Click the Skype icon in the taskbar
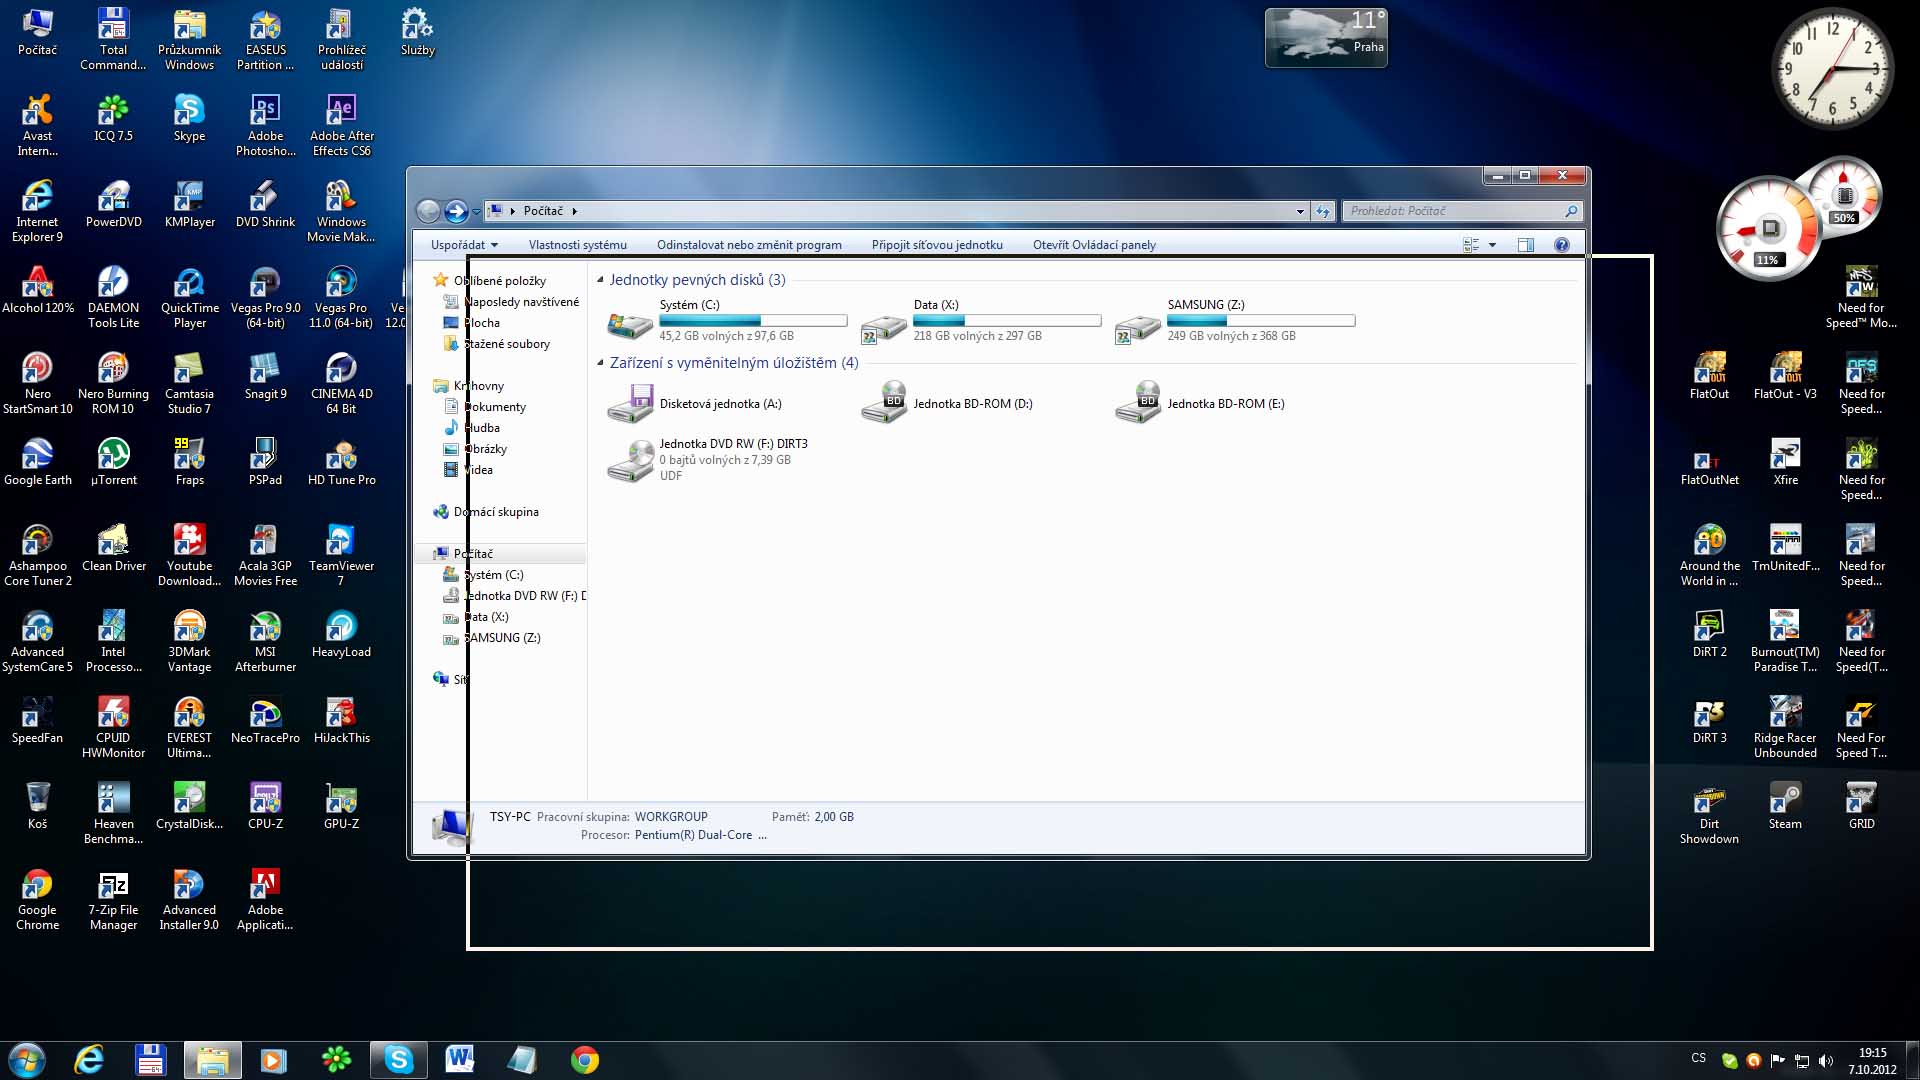Image resolution: width=1920 pixels, height=1080 pixels. tap(398, 1059)
